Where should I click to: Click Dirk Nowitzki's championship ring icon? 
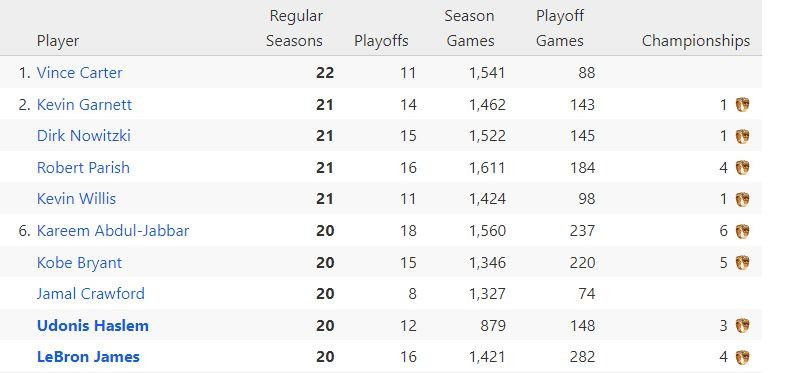coord(742,136)
